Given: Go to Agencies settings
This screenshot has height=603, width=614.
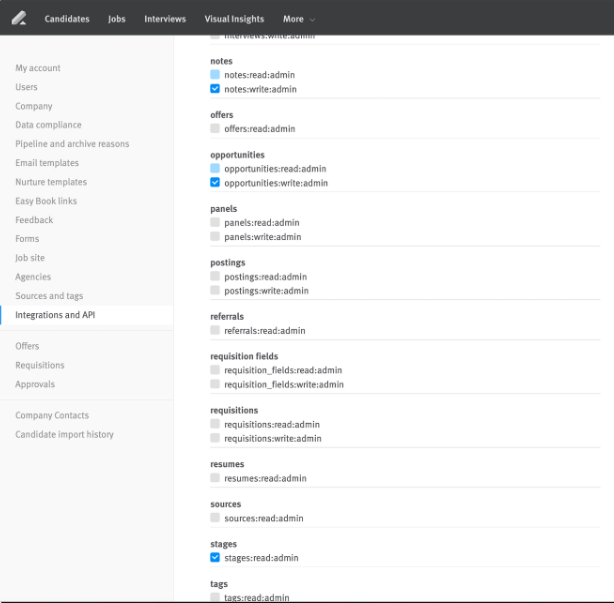Looking at the screenshot, I should tap(33, 277).
